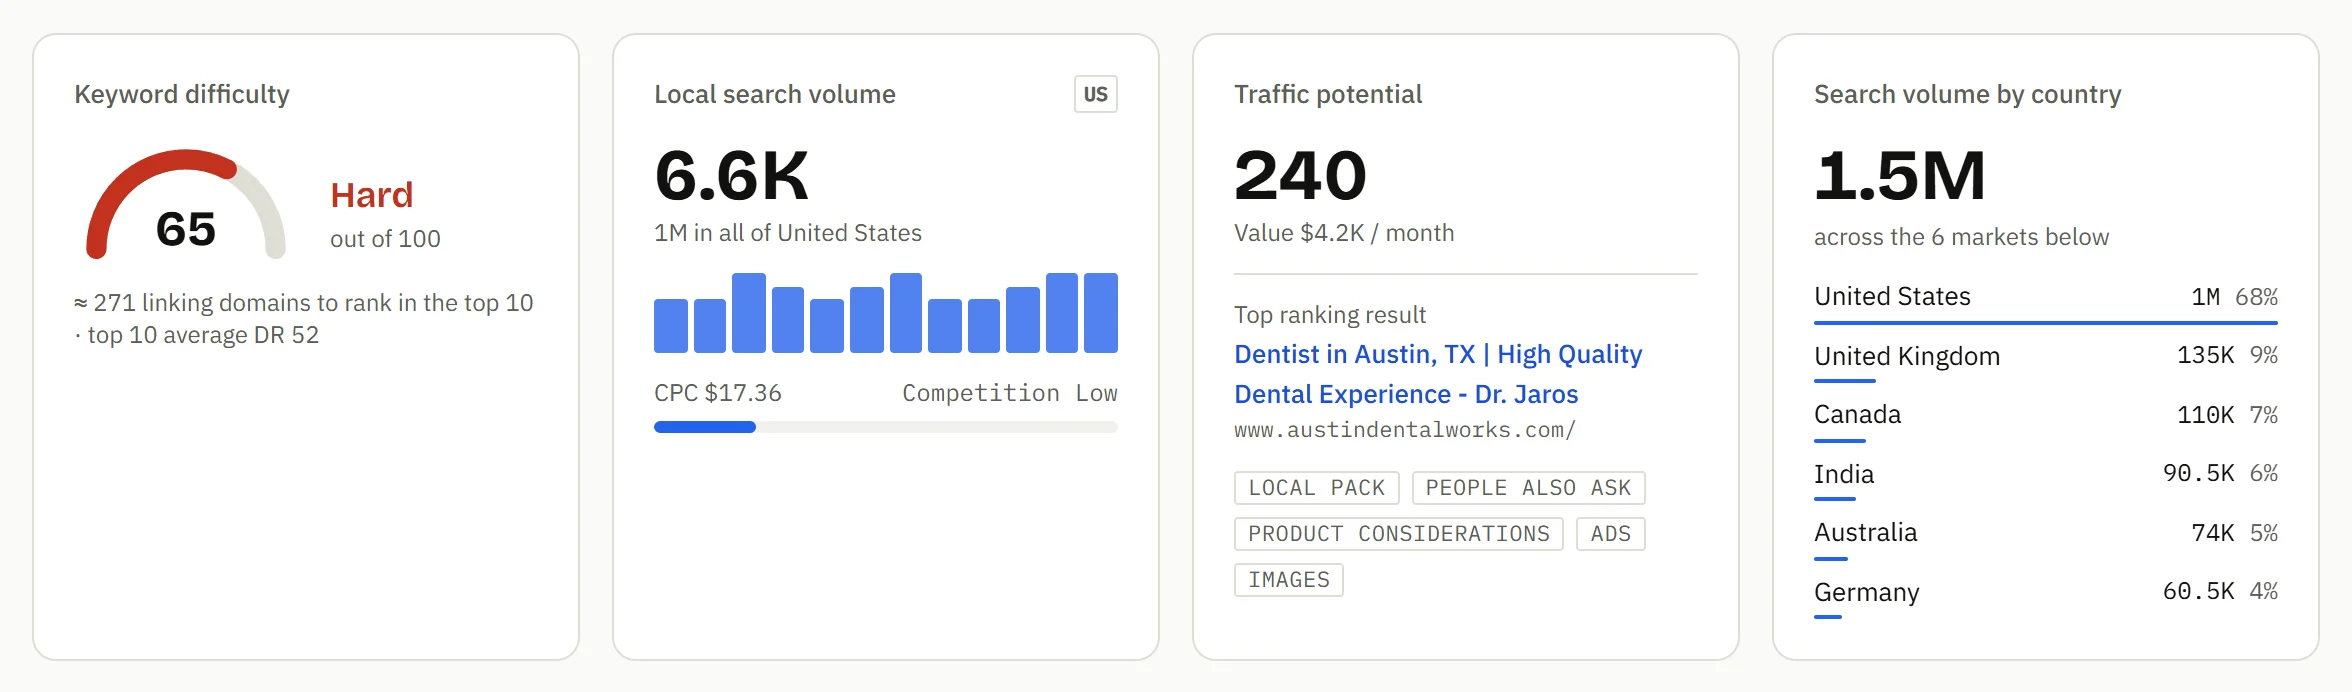Select the ADS tag

(1610, 534)
